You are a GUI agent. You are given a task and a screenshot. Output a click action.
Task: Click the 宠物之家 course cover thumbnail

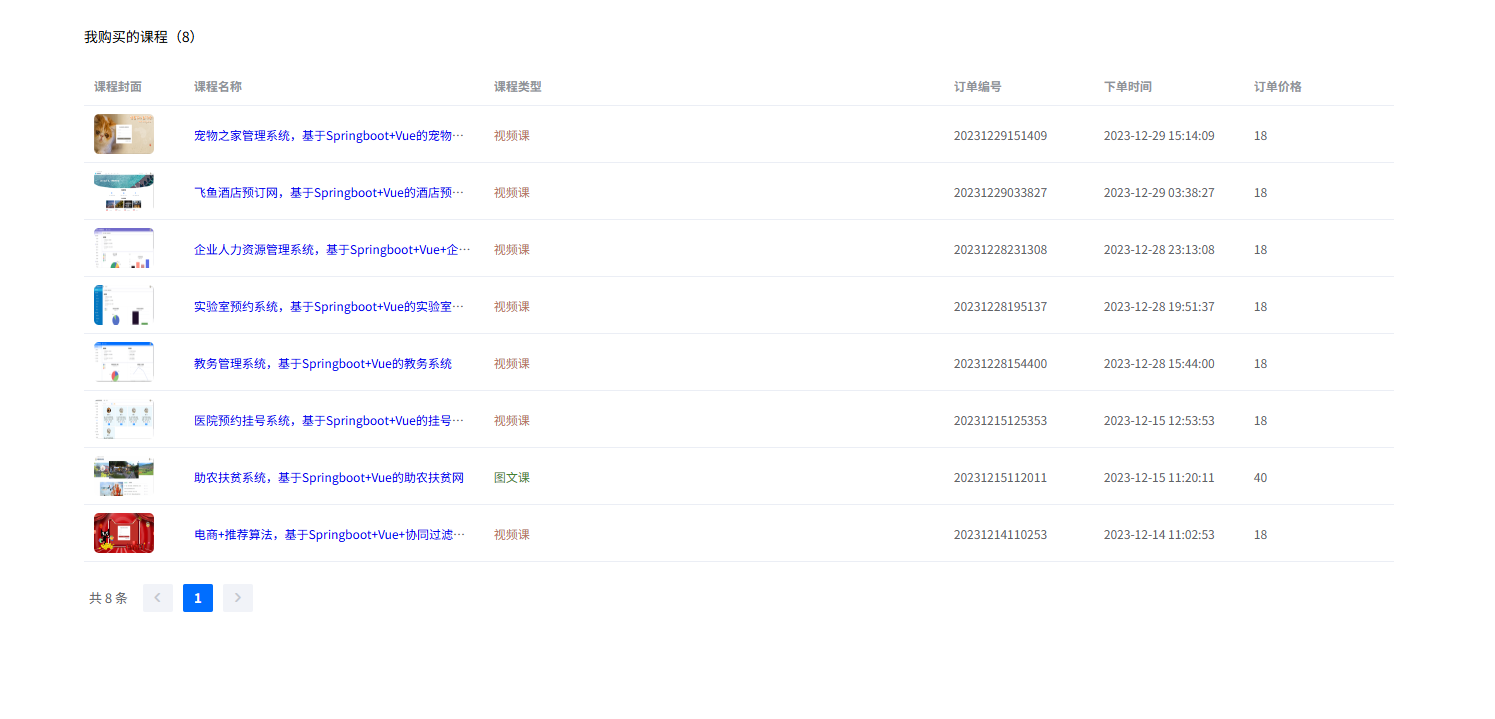[124, 134]
